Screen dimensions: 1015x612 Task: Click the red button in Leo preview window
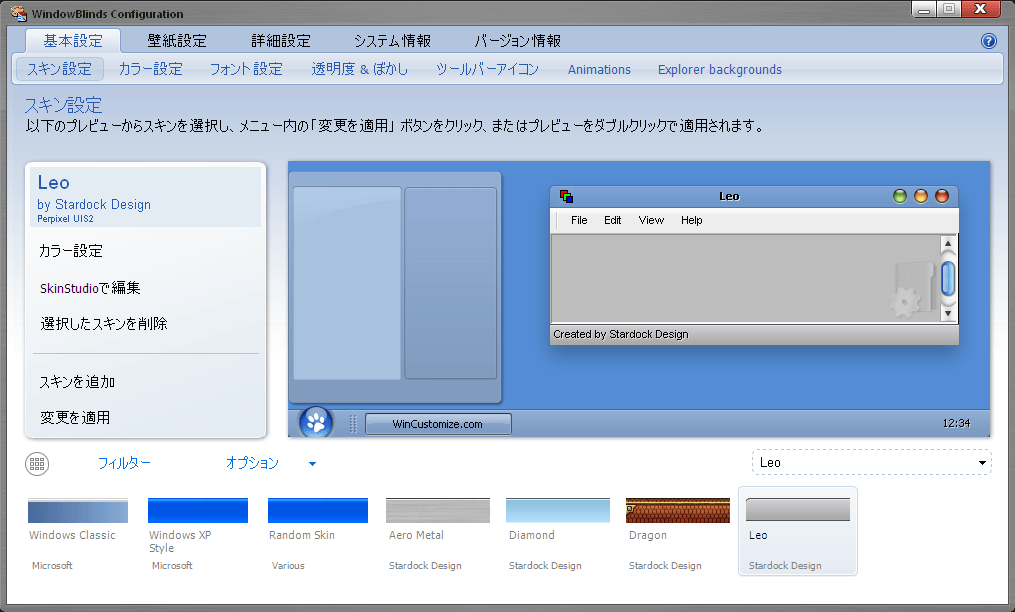(x=942, y=196)
